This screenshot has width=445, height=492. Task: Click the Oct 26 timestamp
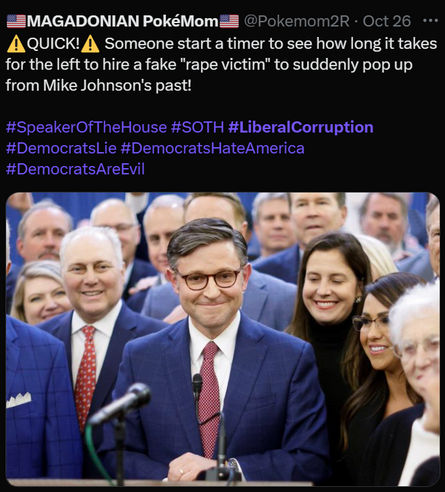(x=386, y=21)
